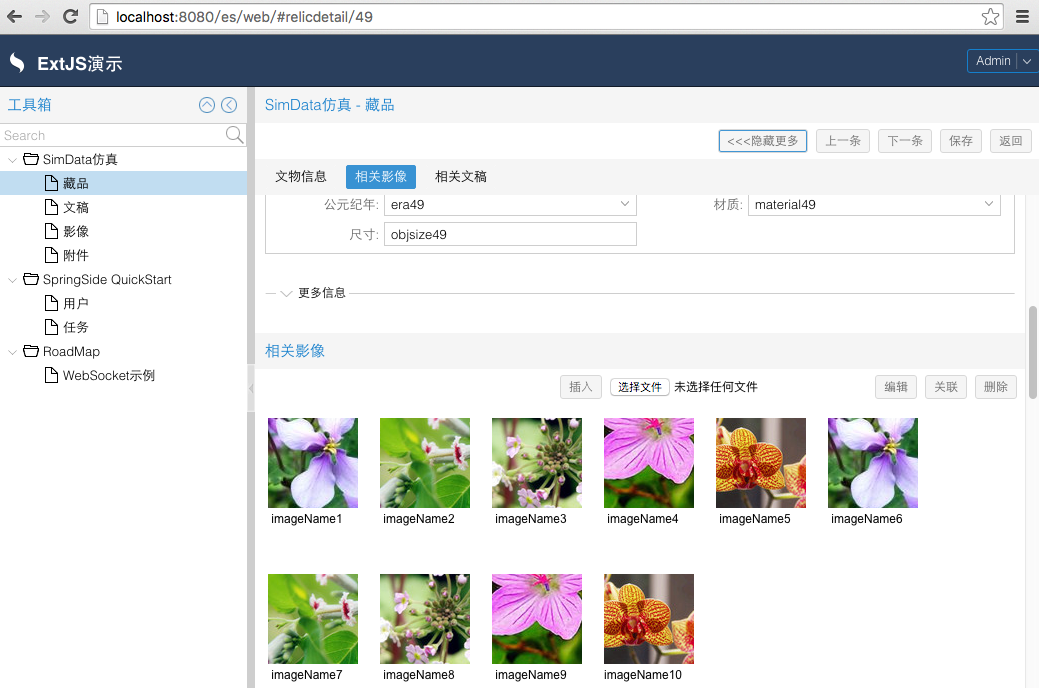The image size is (1039, 688).
Task: Click the Admin user button
Action: 993,61
